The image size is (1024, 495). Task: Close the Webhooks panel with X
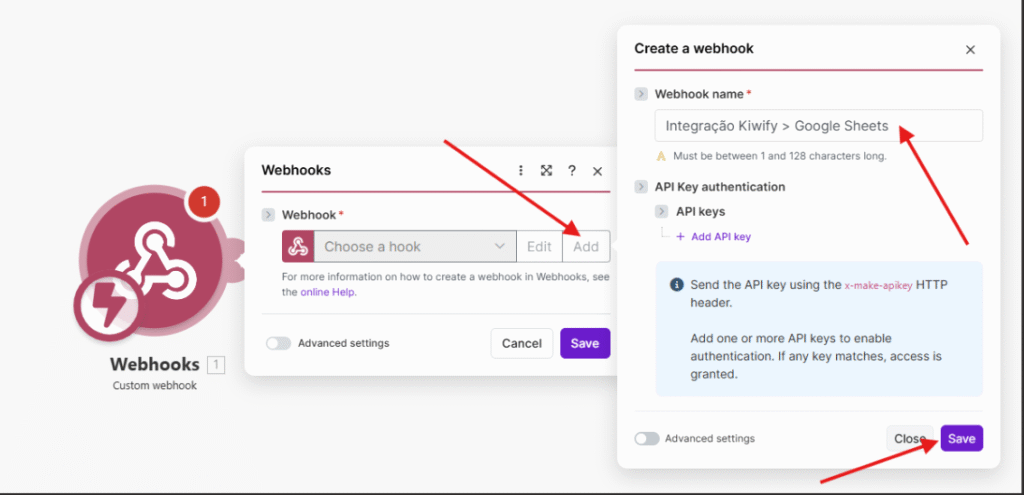pyautogui.click(x=597, y=171)
